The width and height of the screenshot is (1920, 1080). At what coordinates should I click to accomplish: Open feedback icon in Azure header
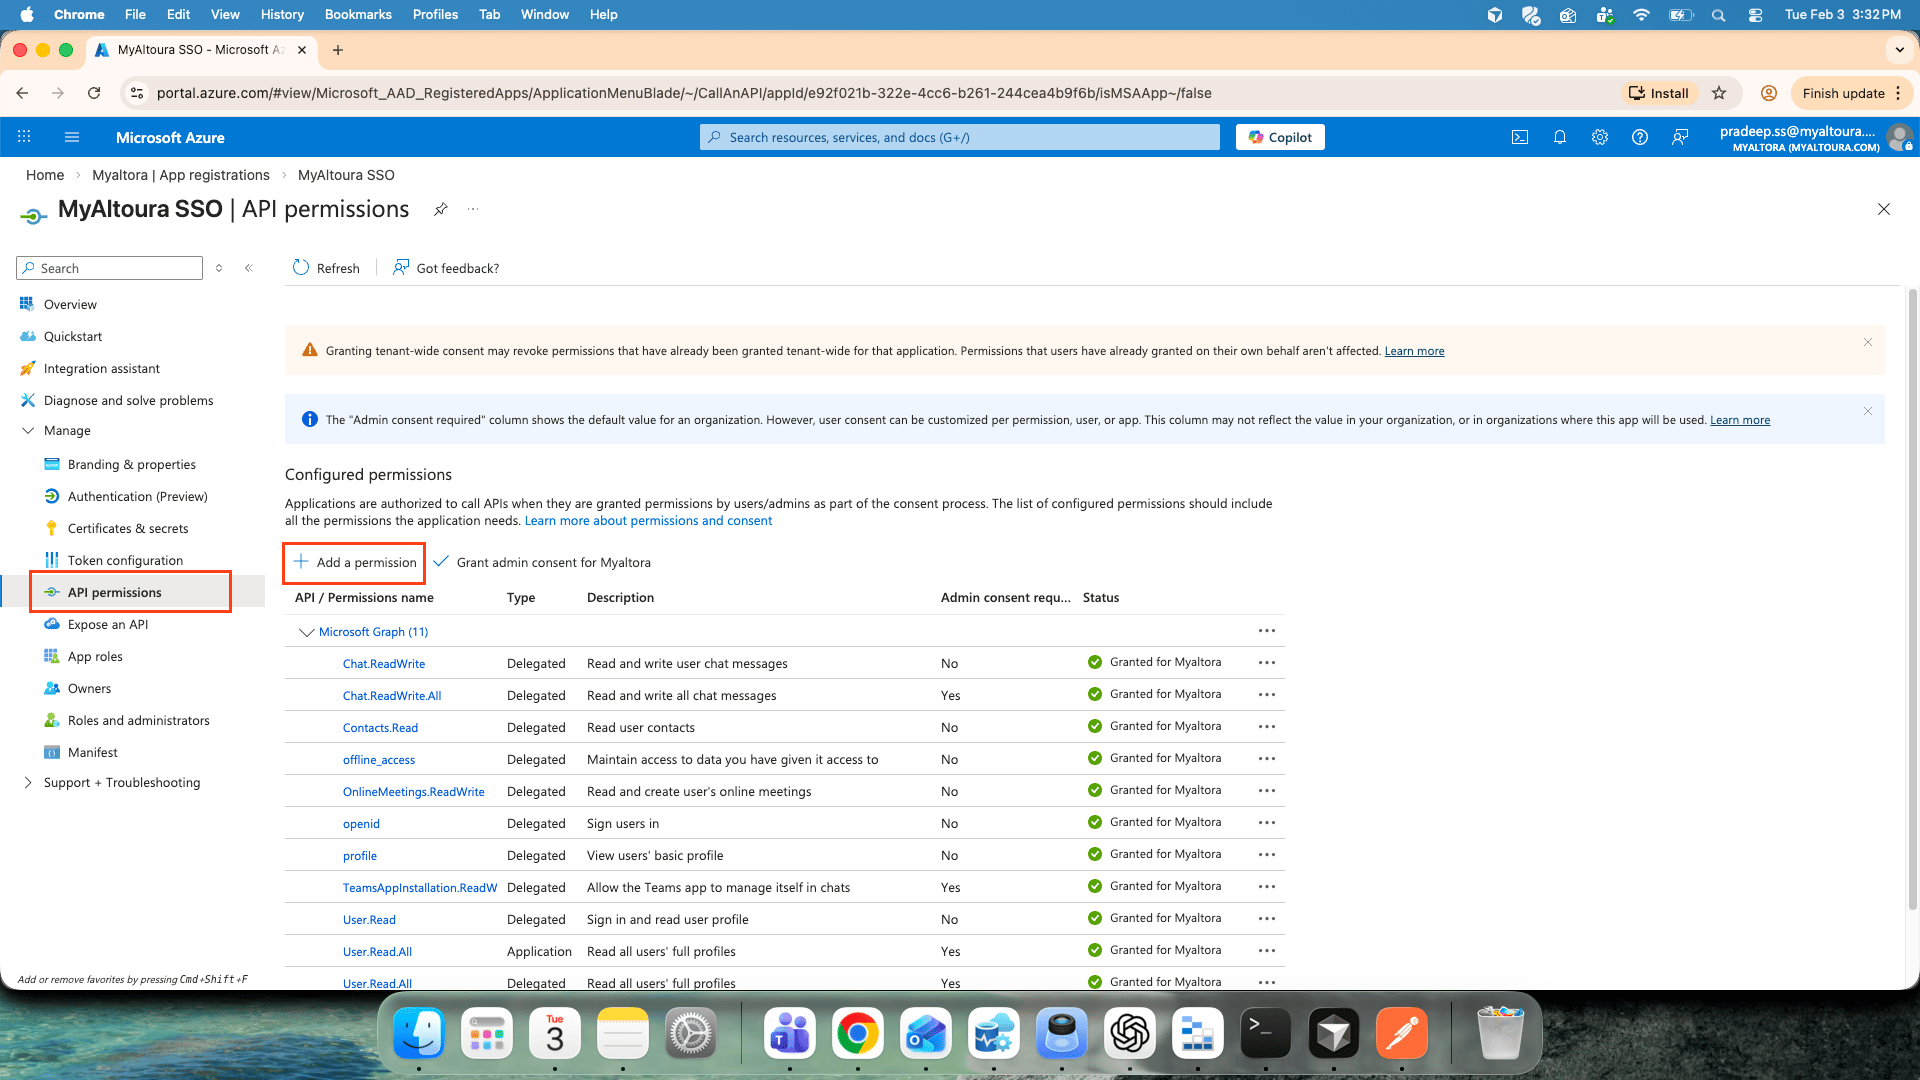(1680, 137)
